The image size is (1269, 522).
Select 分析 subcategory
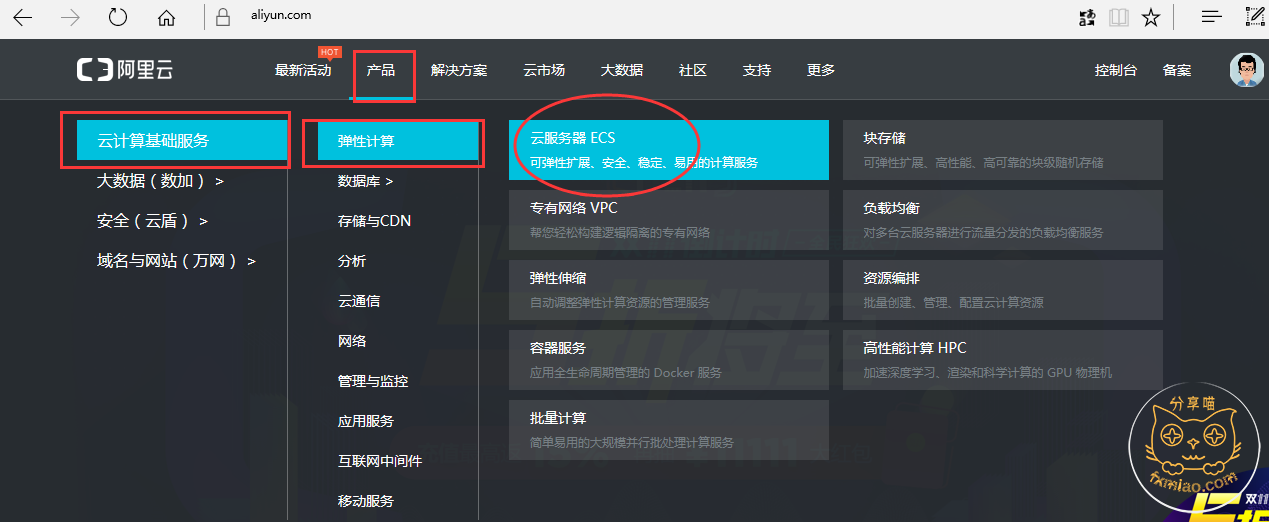click(x=352, y=261)
